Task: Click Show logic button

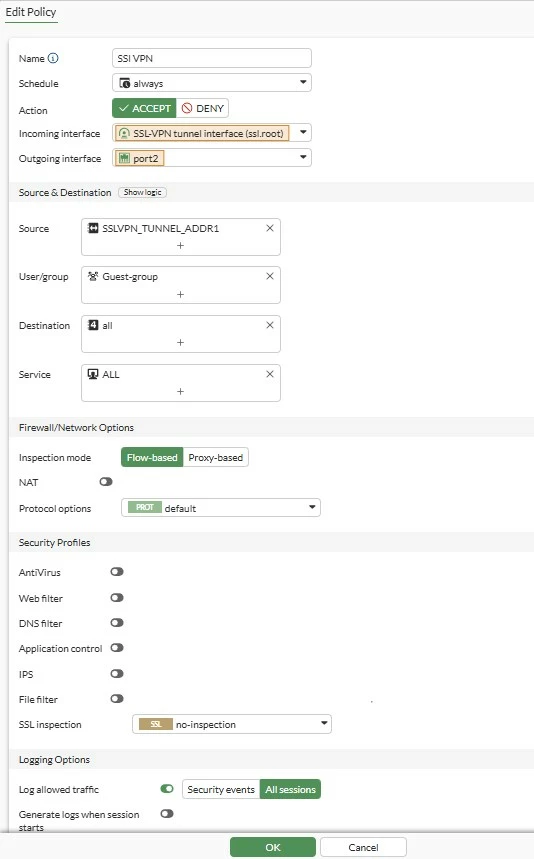Action: pos(142,192)
